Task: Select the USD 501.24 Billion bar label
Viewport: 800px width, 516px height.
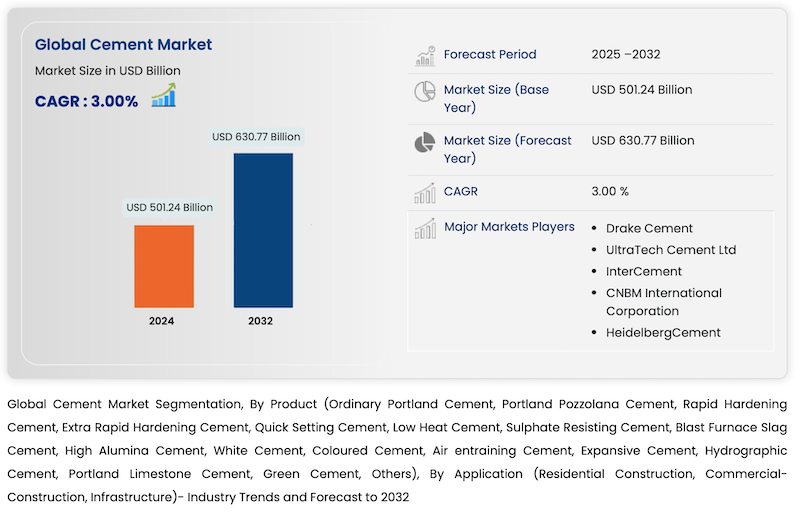Action: (x=169, y=207)
